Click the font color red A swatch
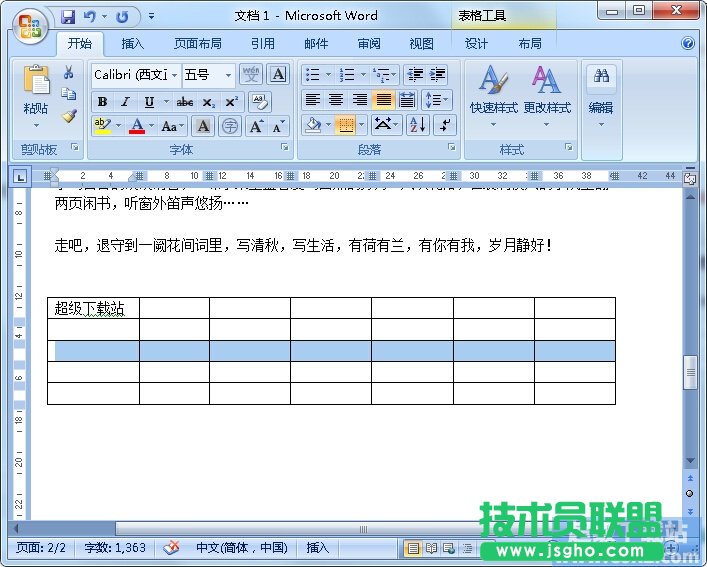Viewport: 707px width, 567px height. [x=135, y=126]
